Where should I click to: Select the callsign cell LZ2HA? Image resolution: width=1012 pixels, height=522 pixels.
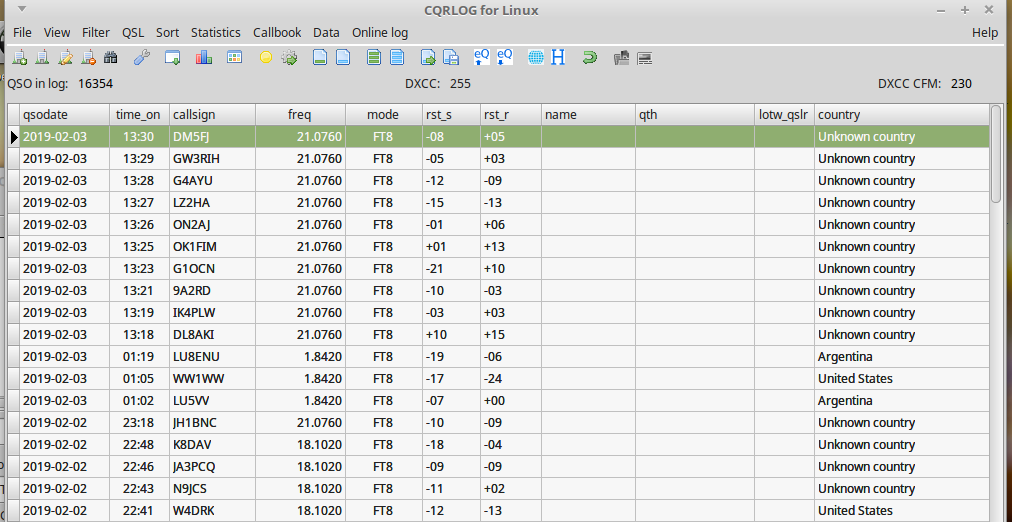[x=212, y=203]
